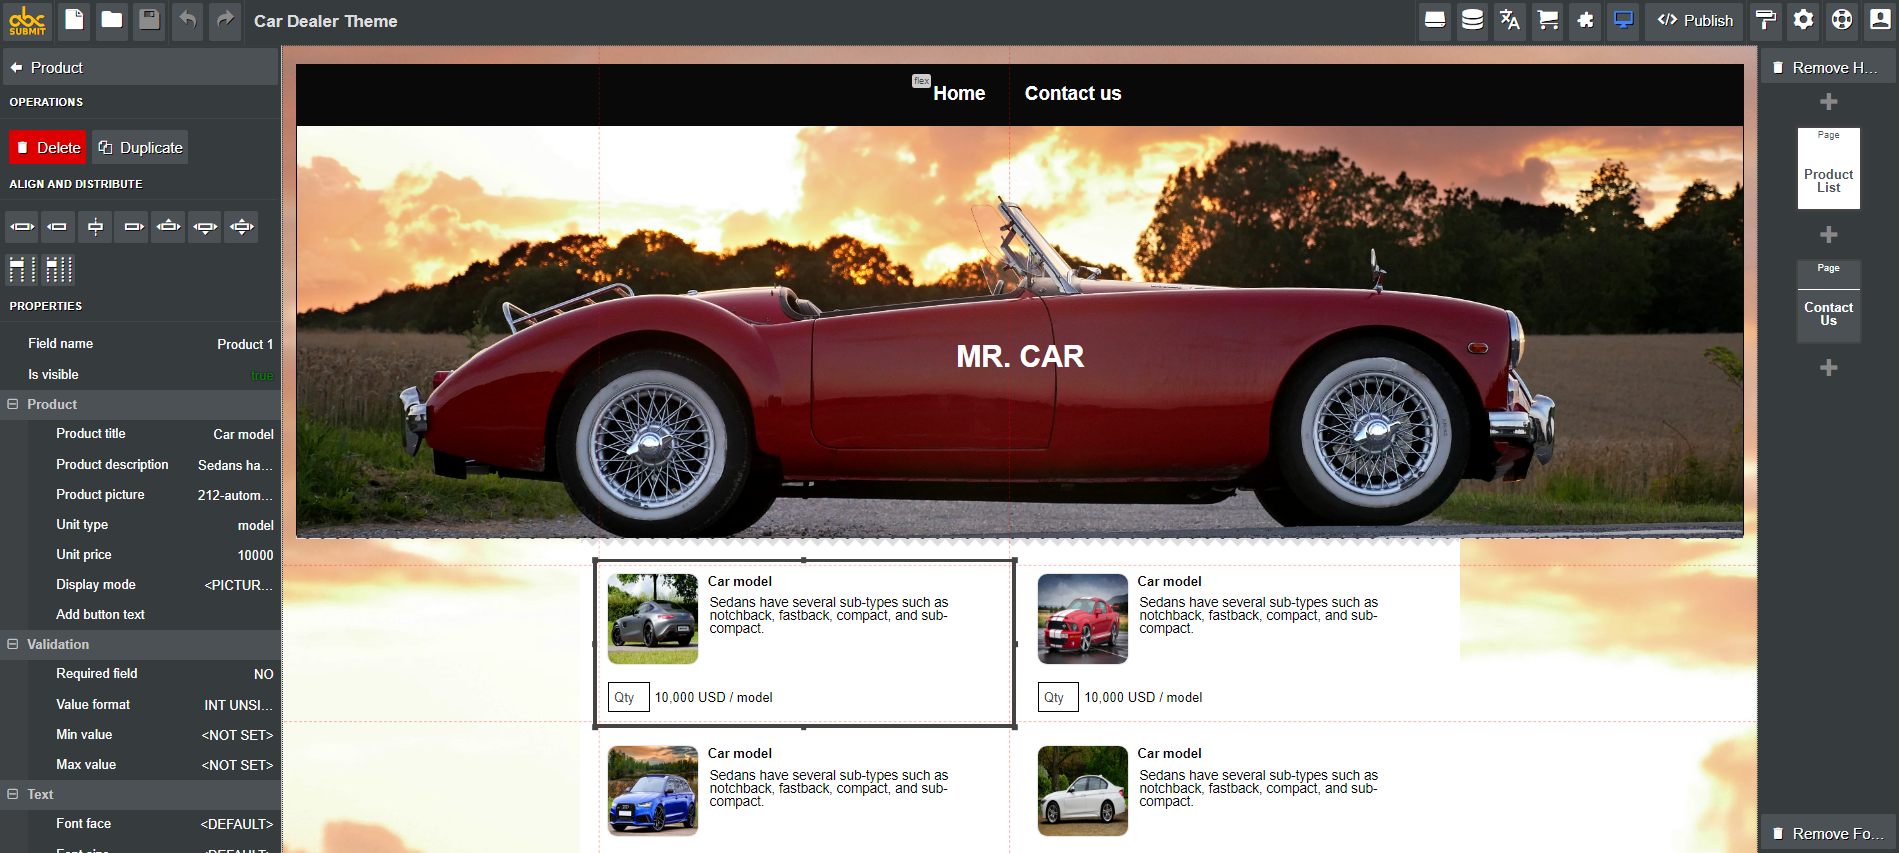
Task: Toggle the desktop monitor preview icon
Action: 1624,20
